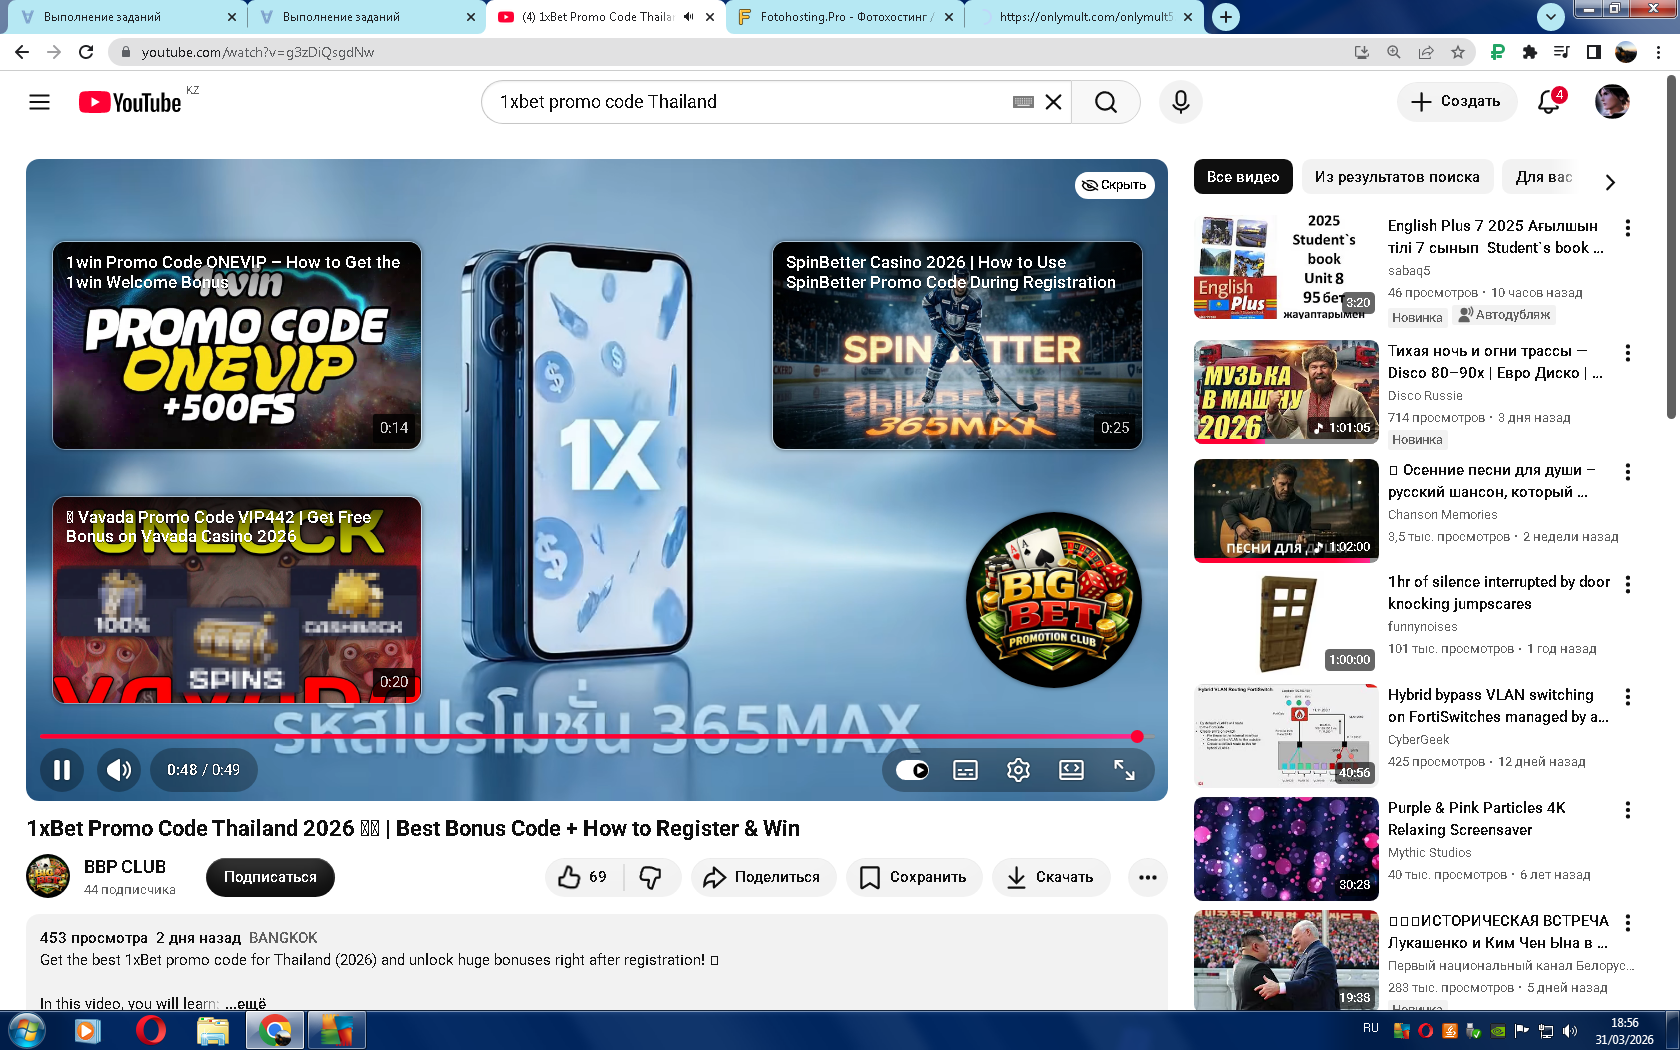Screen dimensions: 1680x1050
Task: Open the Windows Start menu
Action: coord(25,1030)
